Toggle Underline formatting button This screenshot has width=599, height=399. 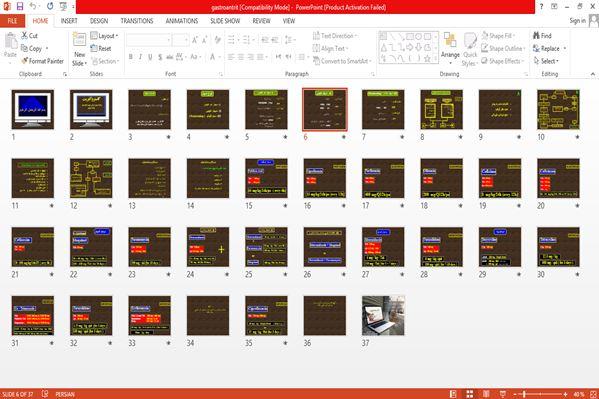(151, 57)
